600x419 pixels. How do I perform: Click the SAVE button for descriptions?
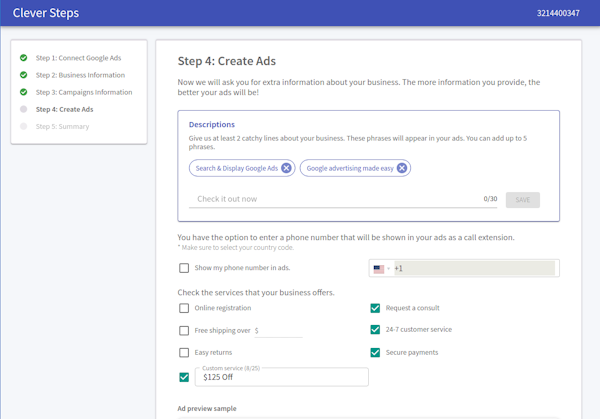click(x=523, y=199)
